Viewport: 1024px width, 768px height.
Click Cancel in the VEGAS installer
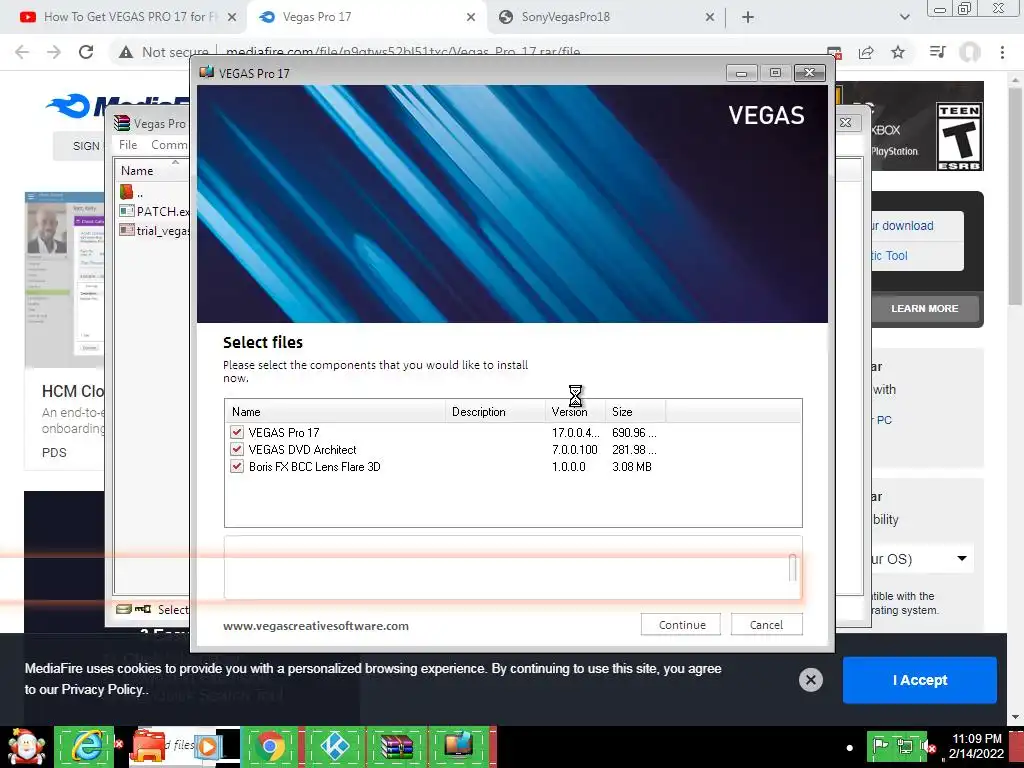pos(766,624)
